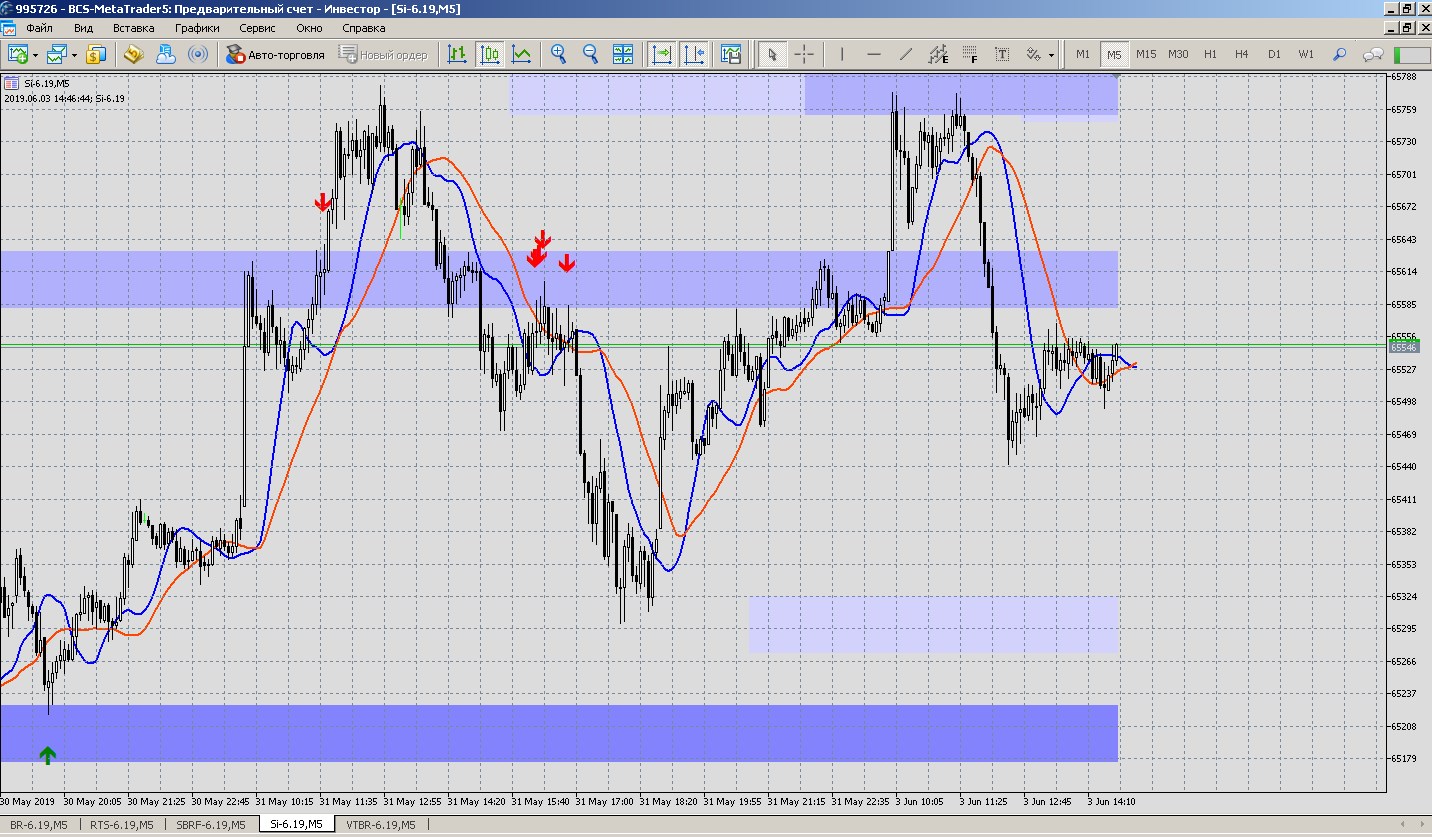
Task: Select the cursor arrow tool
Action: (x=772, y=54)
